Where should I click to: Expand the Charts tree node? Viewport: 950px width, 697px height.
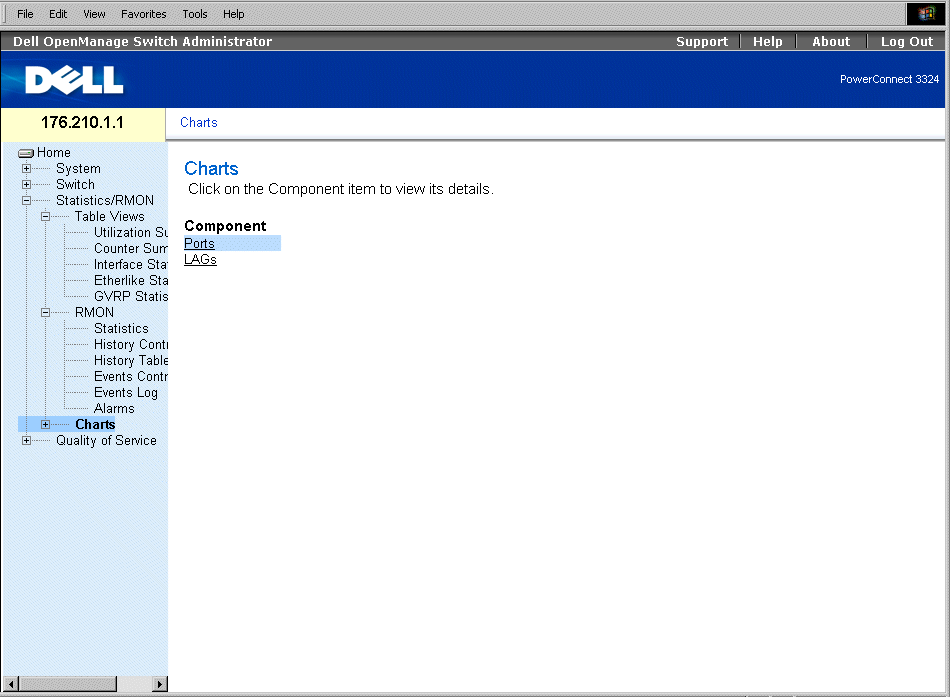(x=45, y=425)
